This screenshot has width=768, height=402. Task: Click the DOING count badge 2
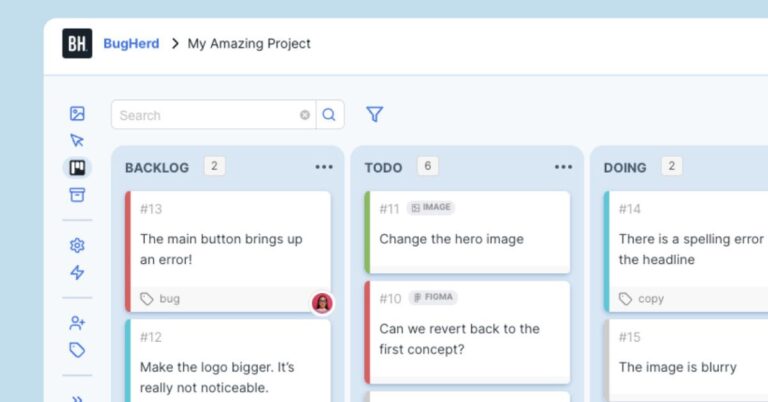tap(672, 166)
